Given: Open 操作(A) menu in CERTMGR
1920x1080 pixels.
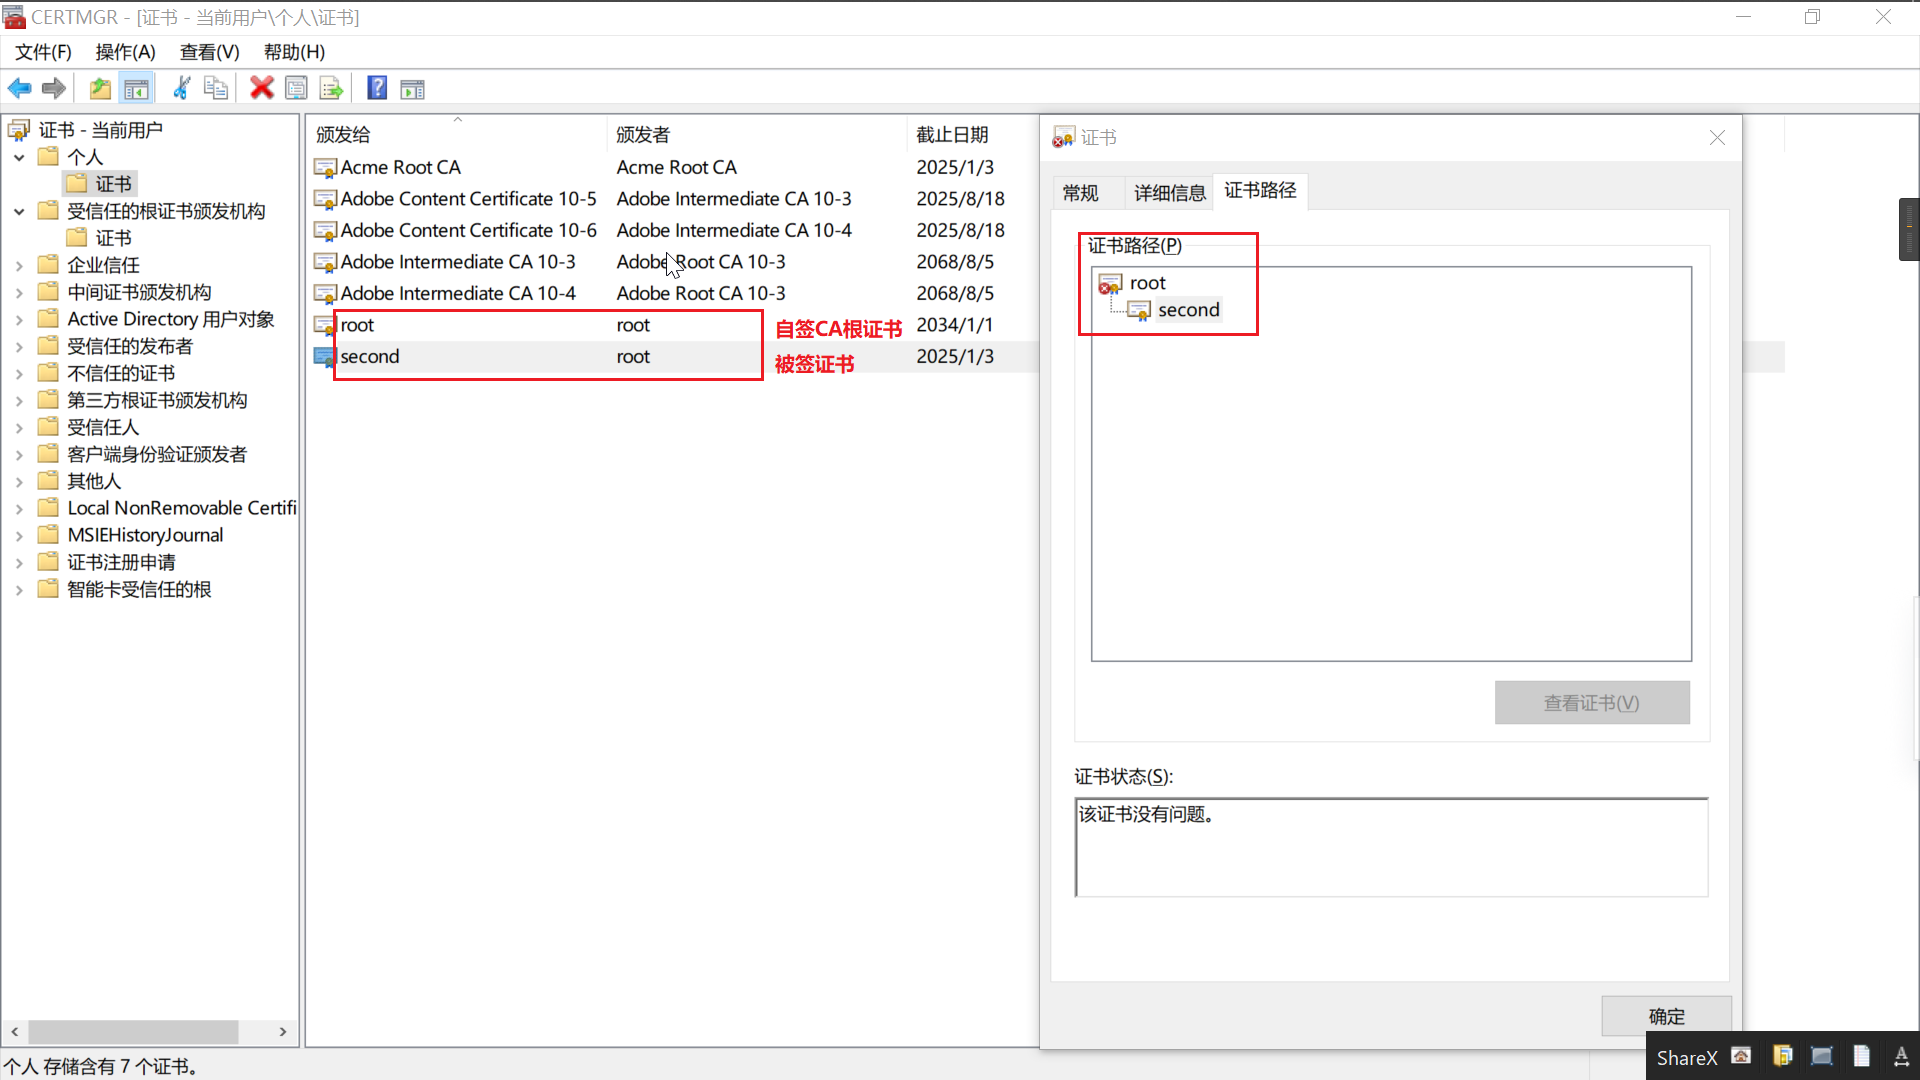Looking at the screenshot, I should coord(124,50).
